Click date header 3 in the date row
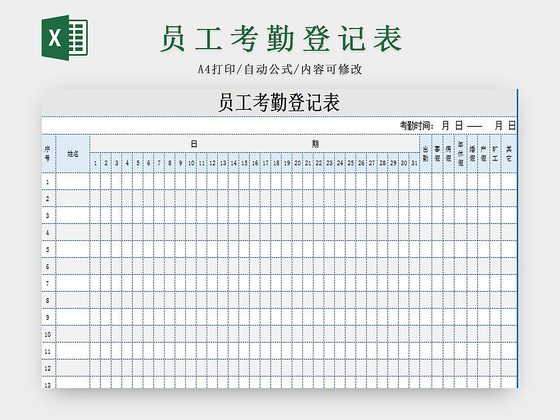560x420 pixels. (116, 163)
